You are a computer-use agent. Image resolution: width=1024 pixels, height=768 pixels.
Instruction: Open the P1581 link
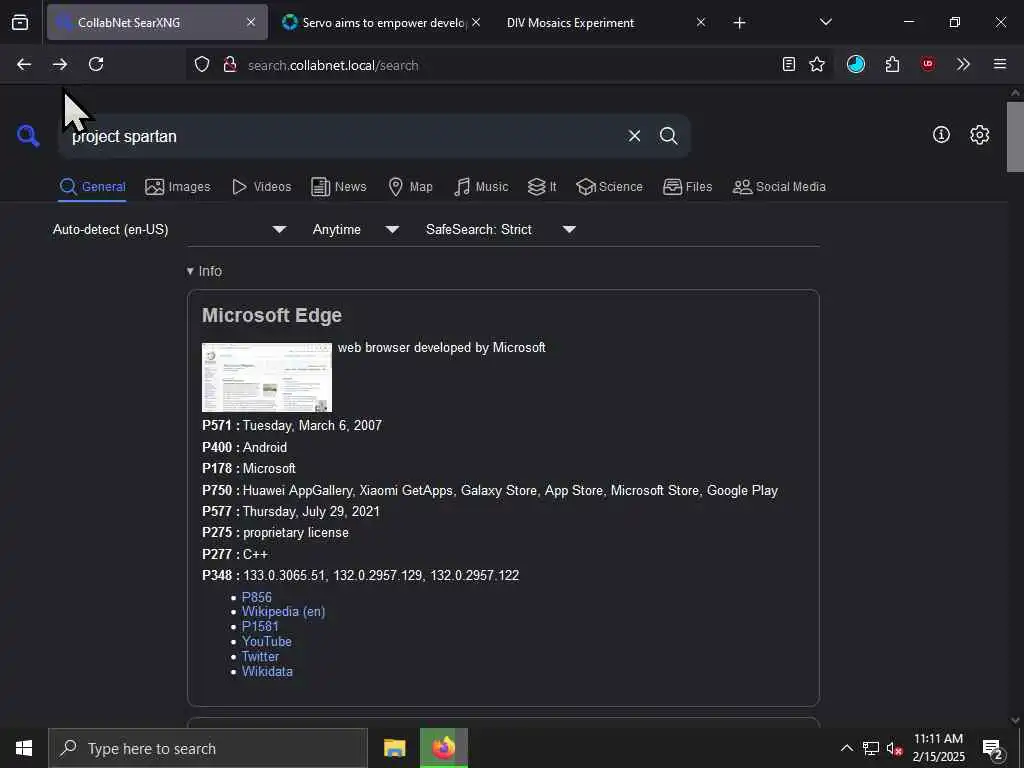(260, 626)
